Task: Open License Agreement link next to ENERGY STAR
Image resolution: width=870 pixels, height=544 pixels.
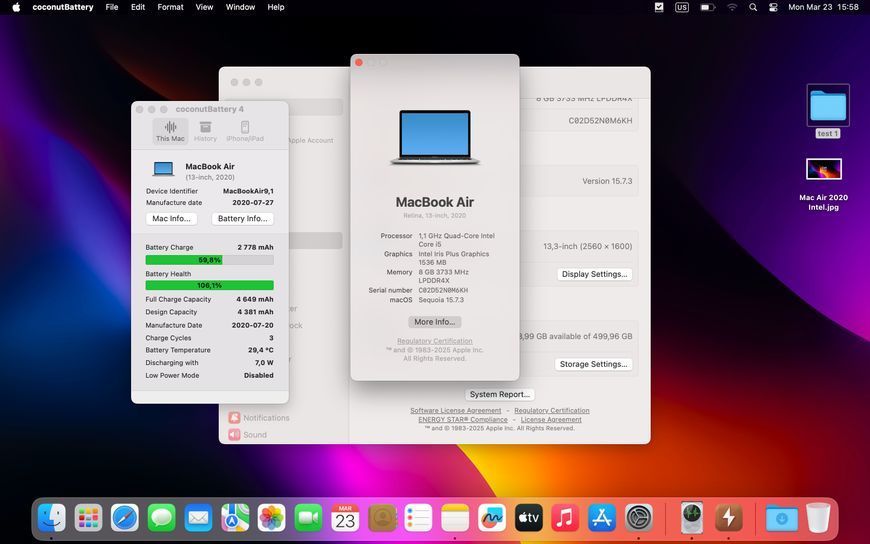Action: pos(551,420)
